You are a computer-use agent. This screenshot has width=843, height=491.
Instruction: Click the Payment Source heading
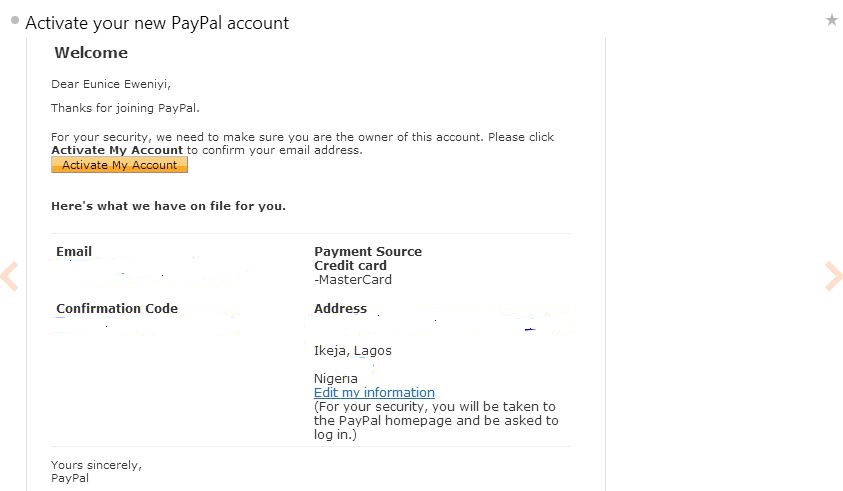click(x=368, y=252)
